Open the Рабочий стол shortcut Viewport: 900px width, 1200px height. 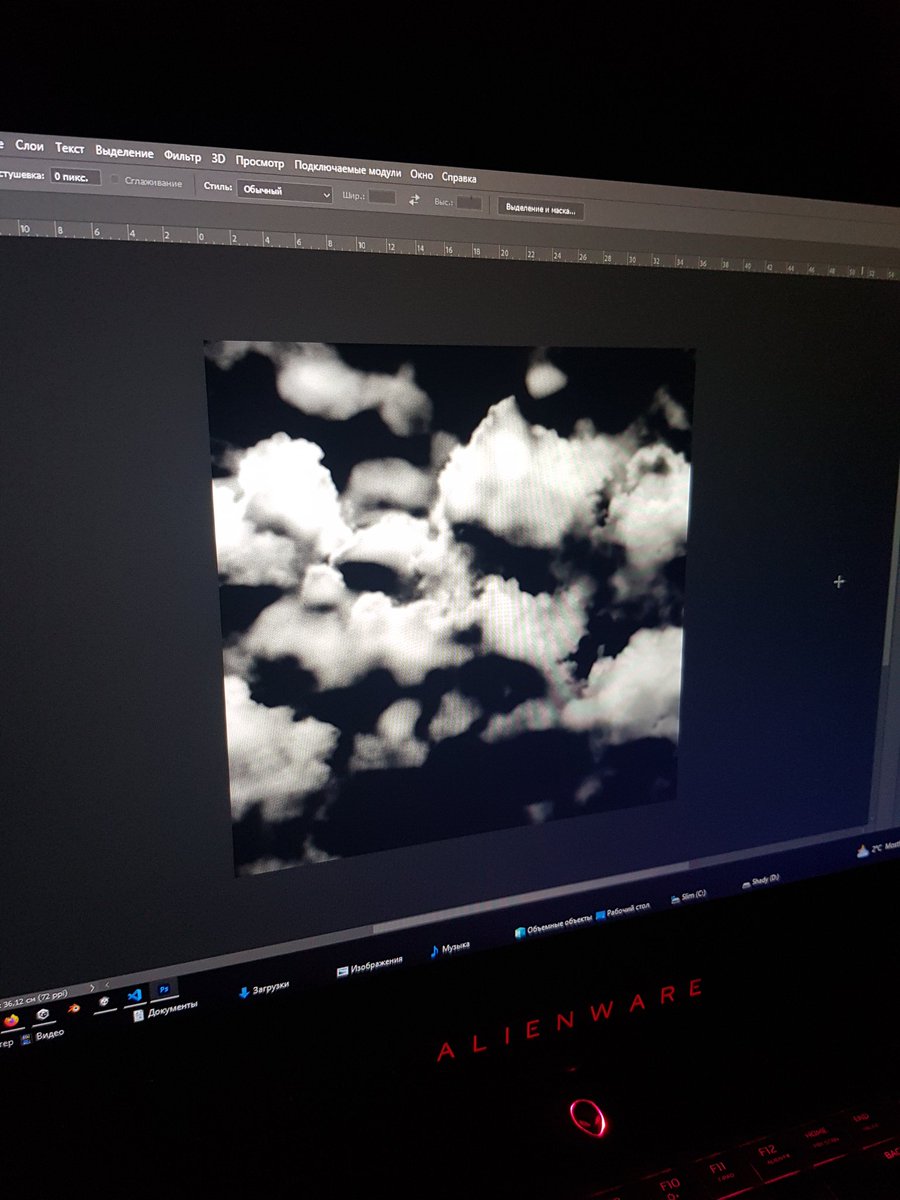623,911
